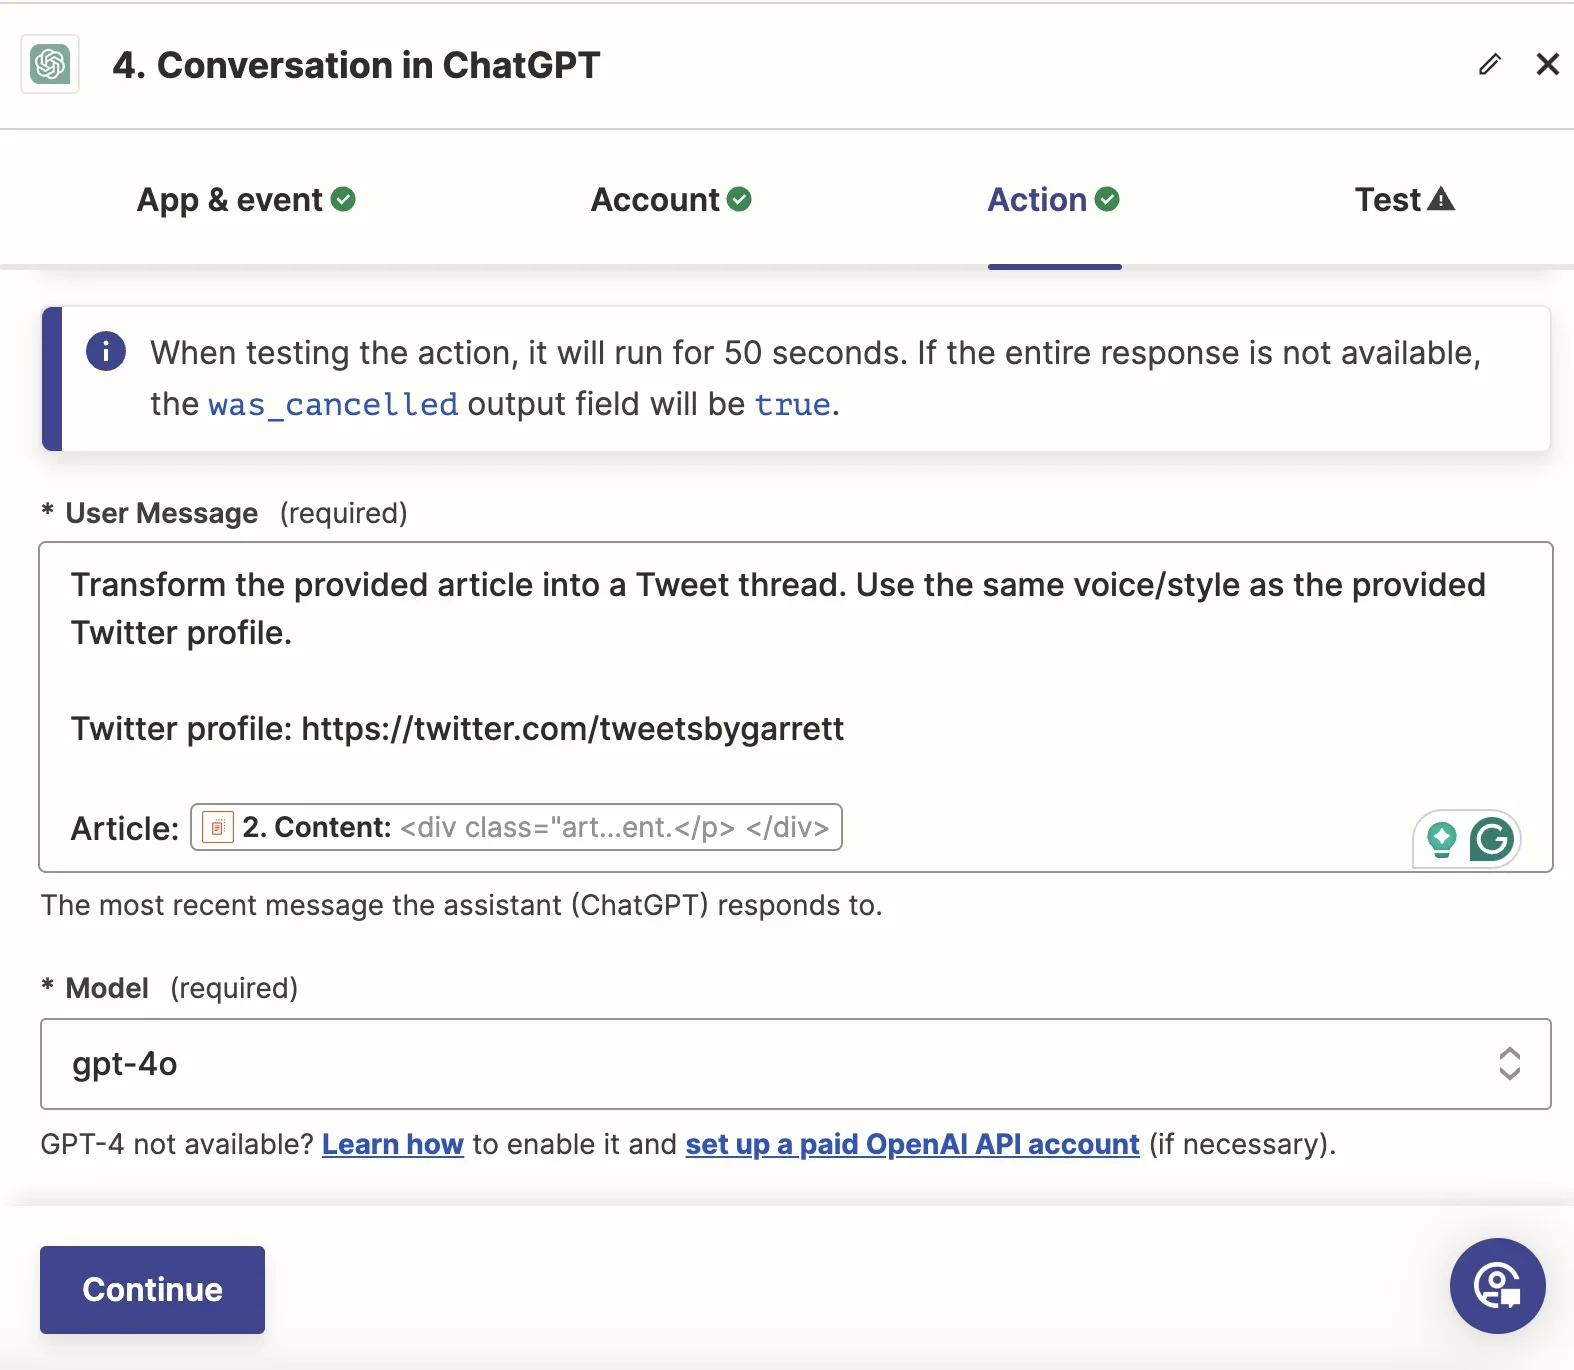
Task: Select the 2. Content mapped field pill
Action: coord(516,827)
